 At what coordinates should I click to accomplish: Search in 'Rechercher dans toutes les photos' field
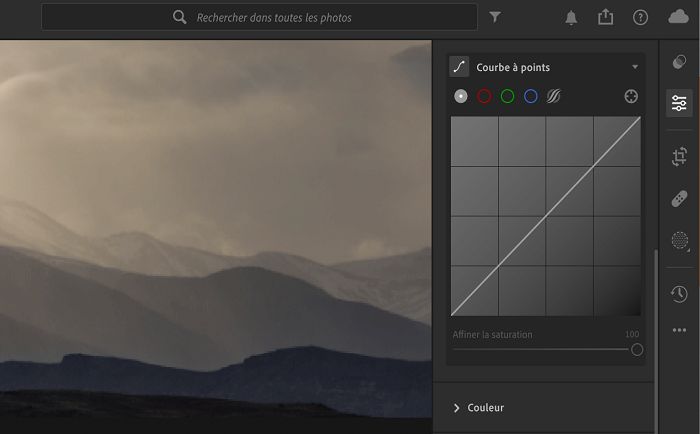click(259, 17)
